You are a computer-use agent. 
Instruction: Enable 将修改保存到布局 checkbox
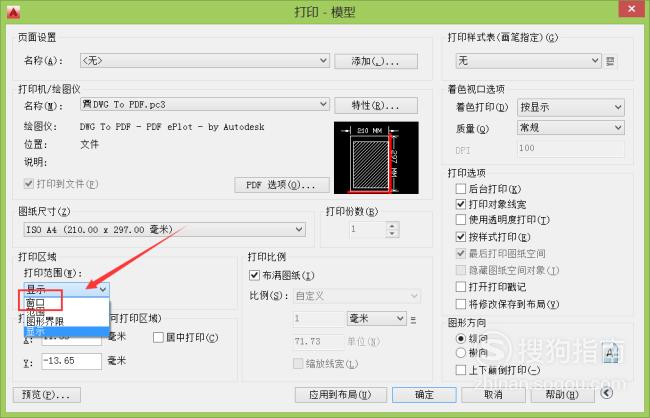(461, 304)
